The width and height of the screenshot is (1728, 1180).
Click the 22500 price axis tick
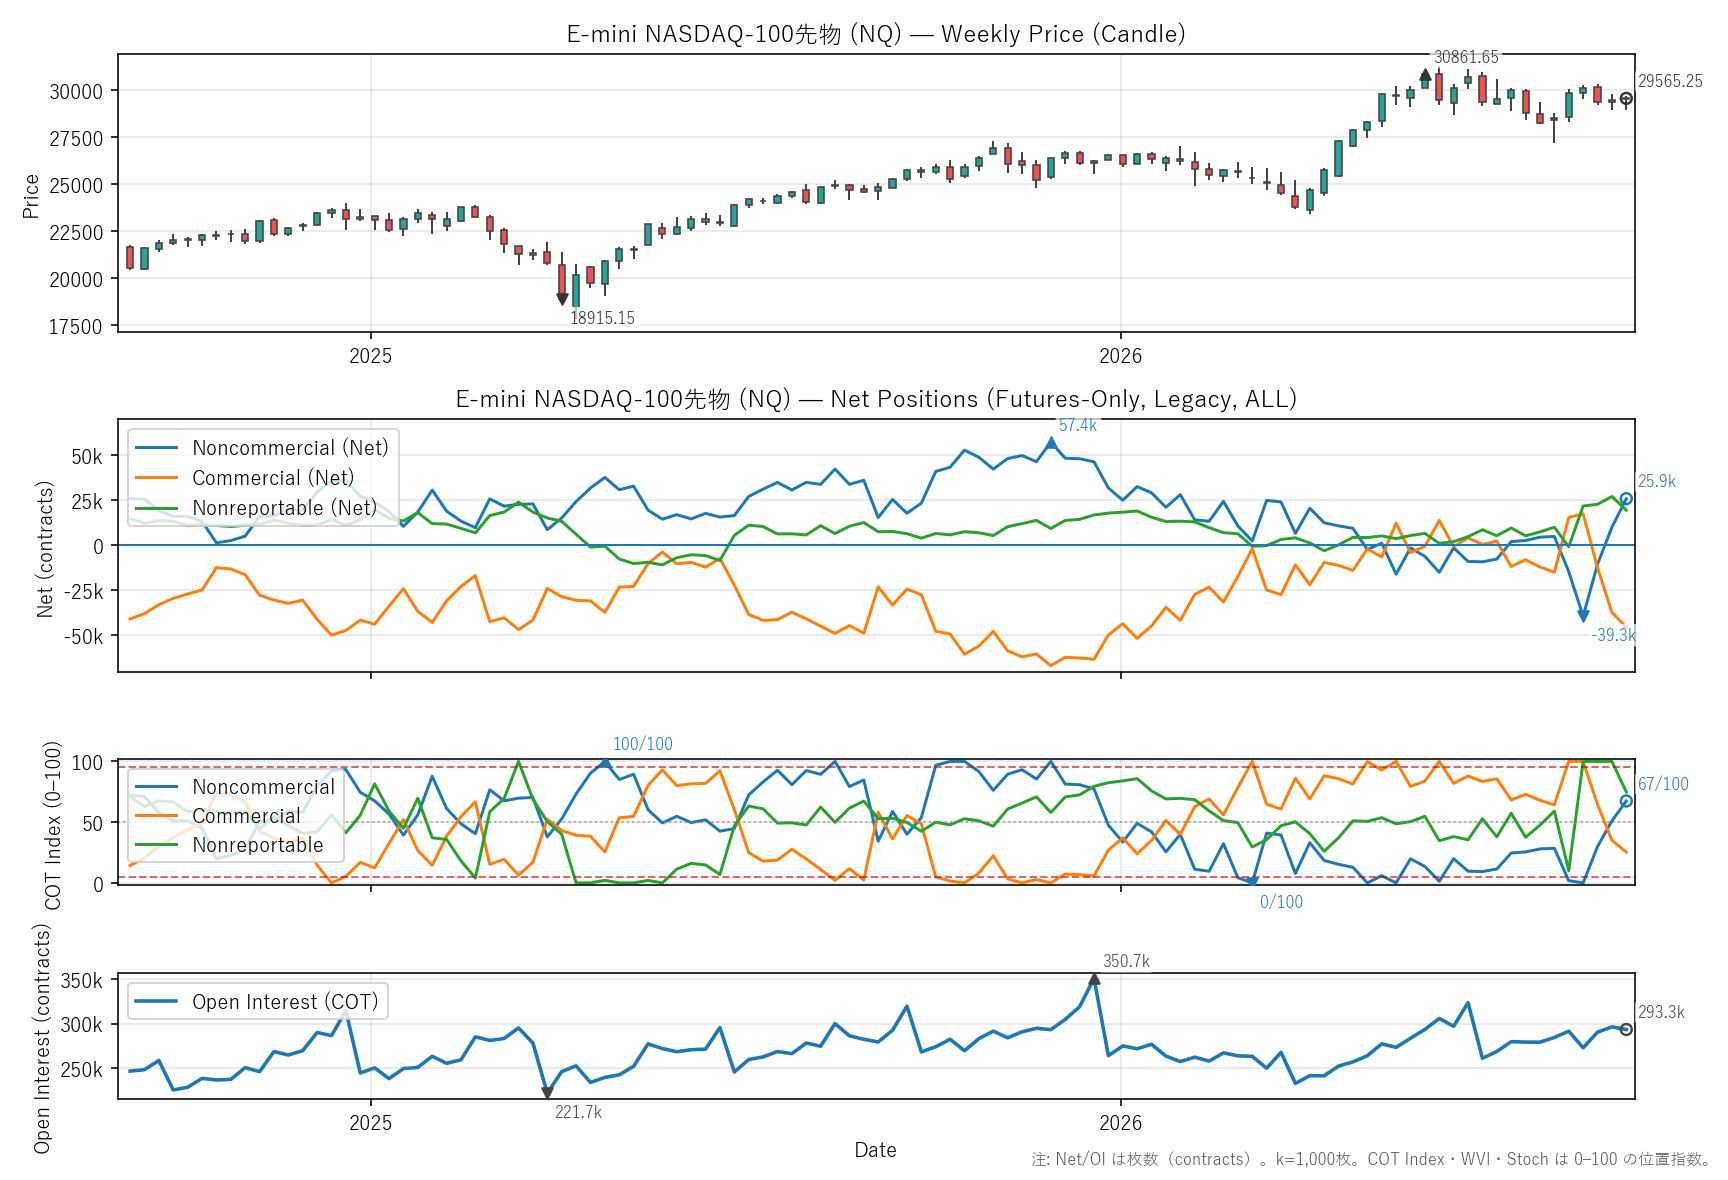(x=76, y=232)
